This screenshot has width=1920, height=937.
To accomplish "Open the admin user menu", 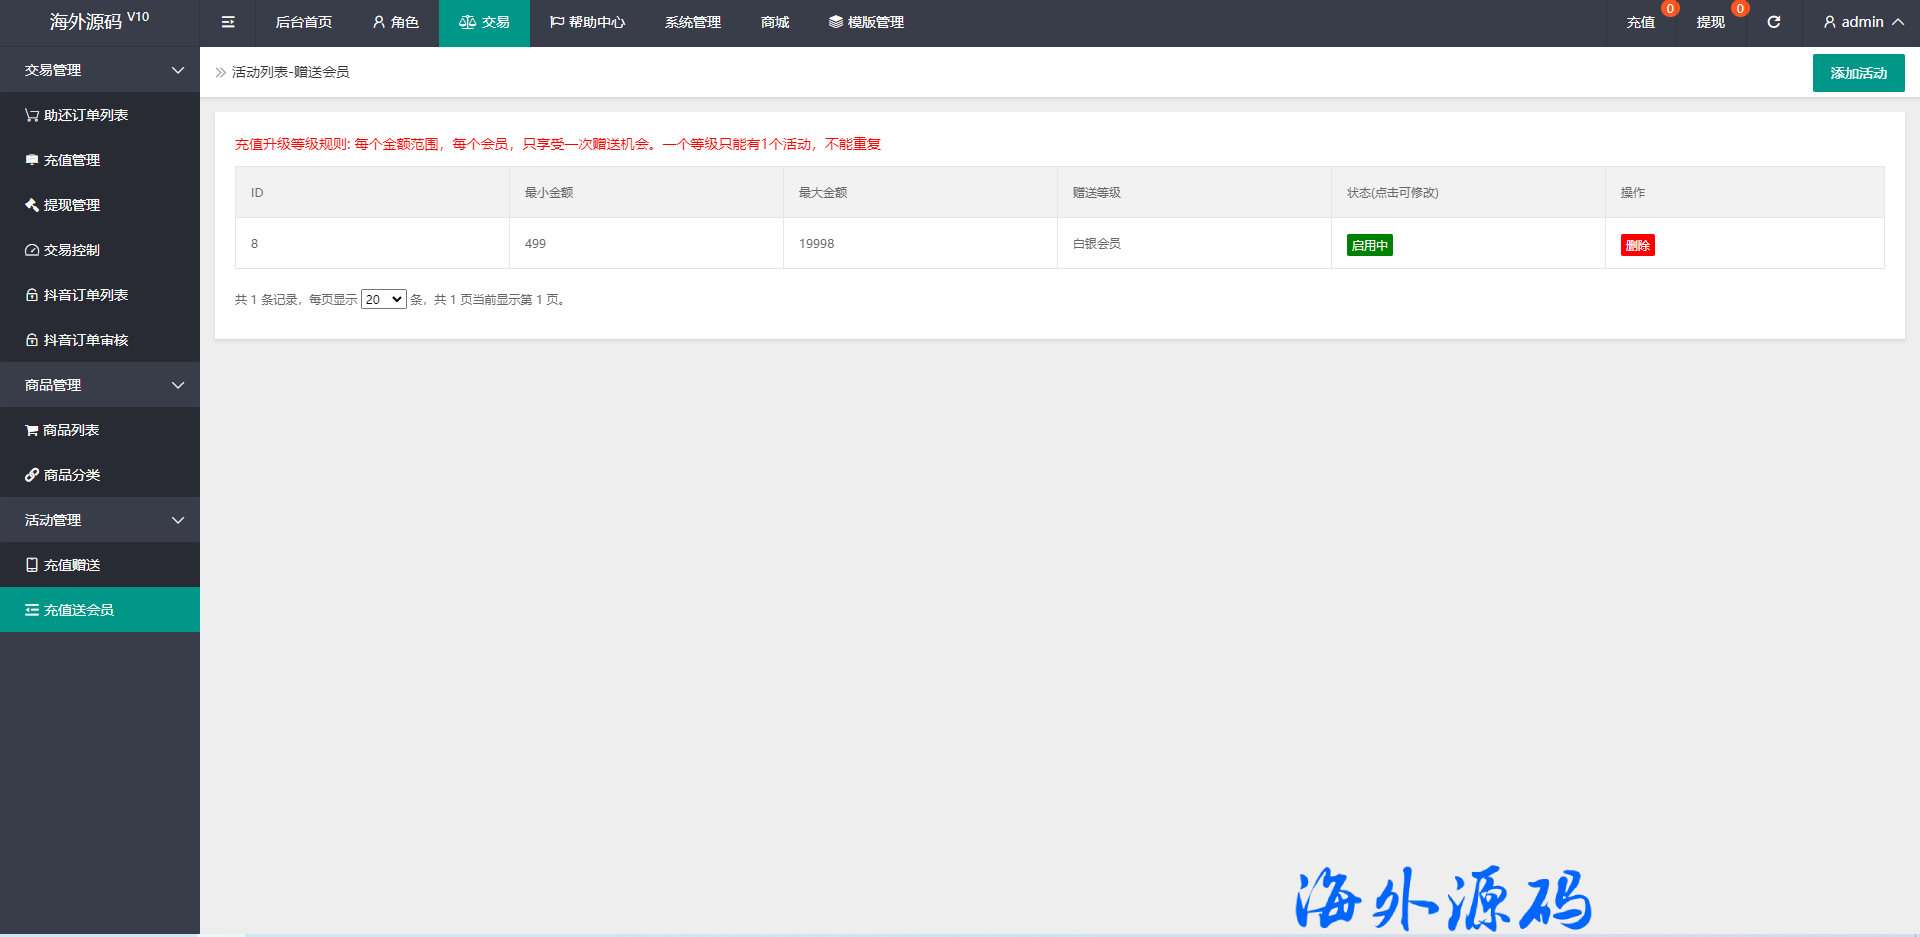I will pyautogui.click(x=1862, y=22).
